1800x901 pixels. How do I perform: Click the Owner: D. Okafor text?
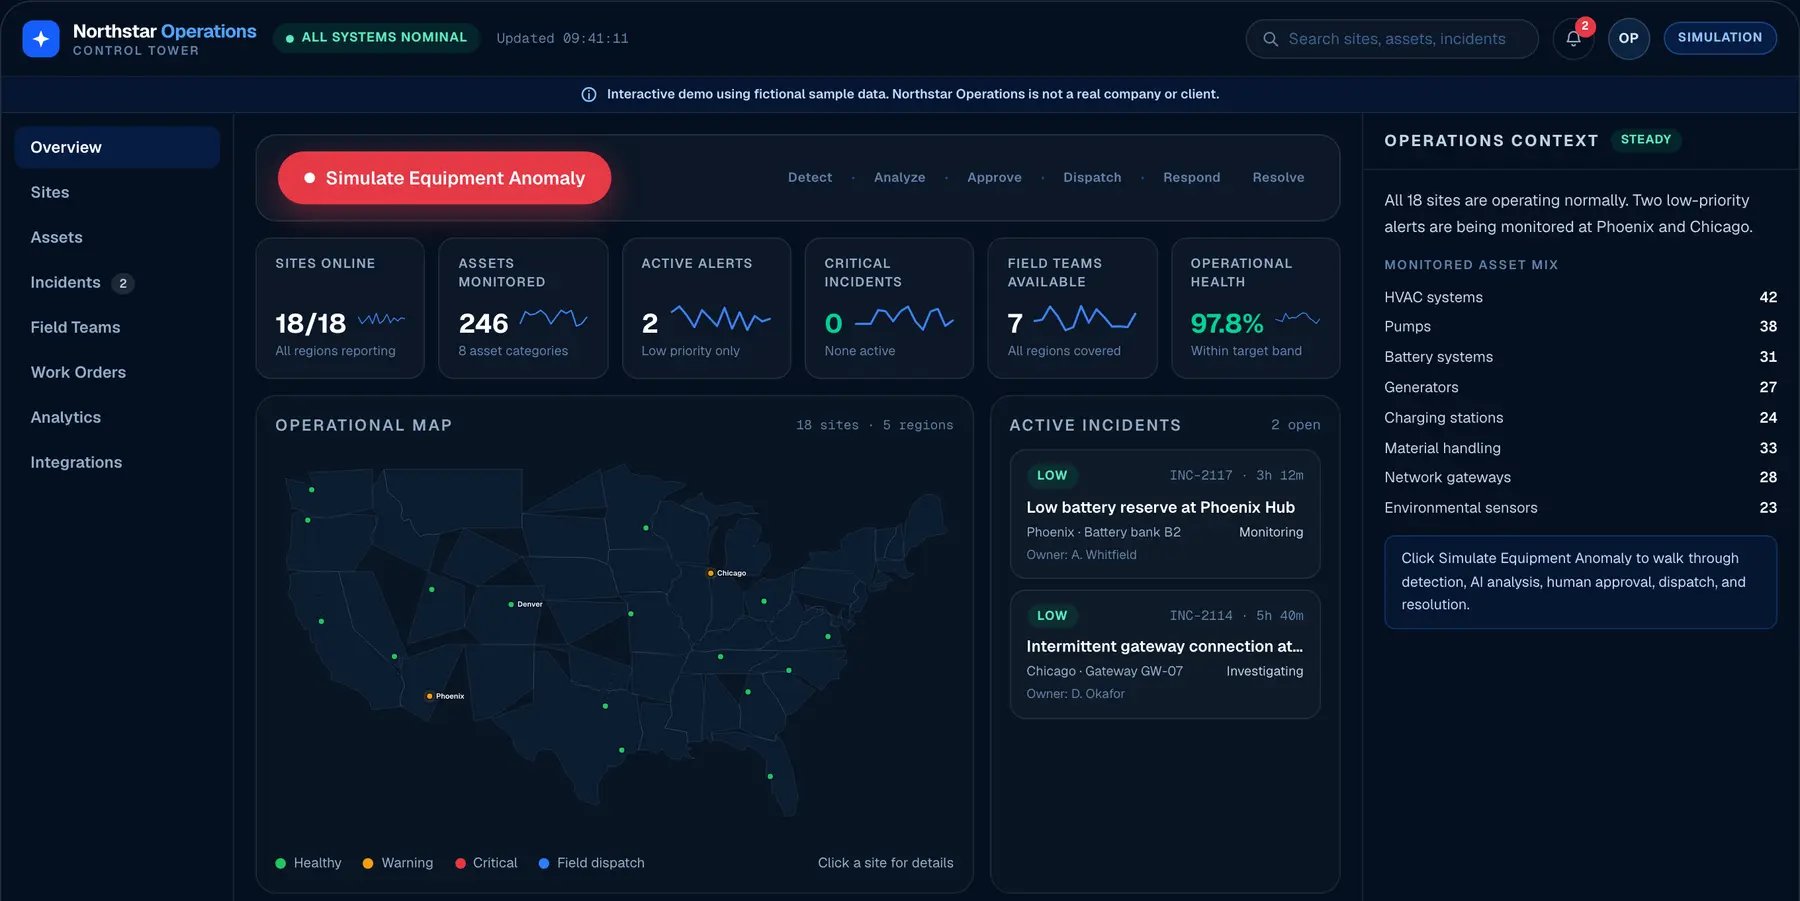[1076, 694]
